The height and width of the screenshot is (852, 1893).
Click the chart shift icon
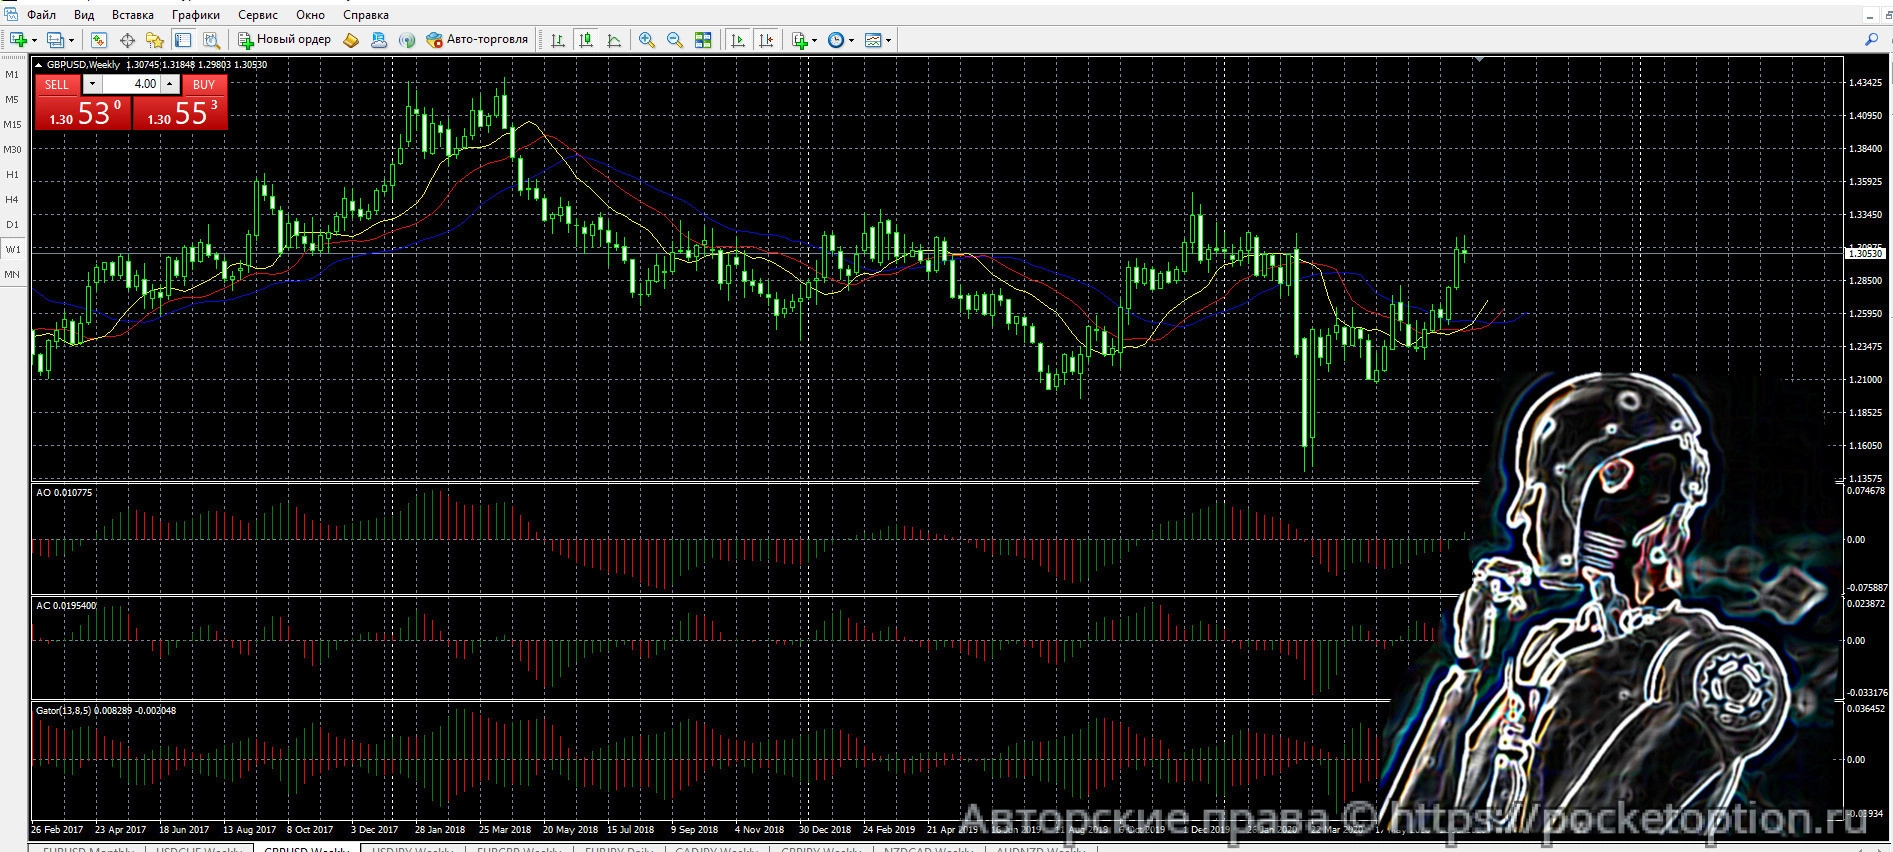[x=766, y=40]
